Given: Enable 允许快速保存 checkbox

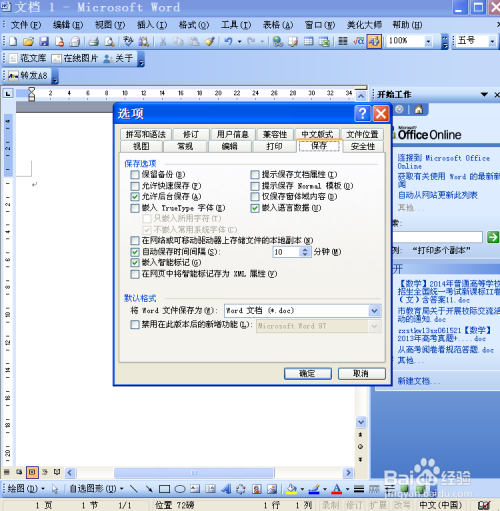Looking at the screenshot, I should click(x=135, y=186).
